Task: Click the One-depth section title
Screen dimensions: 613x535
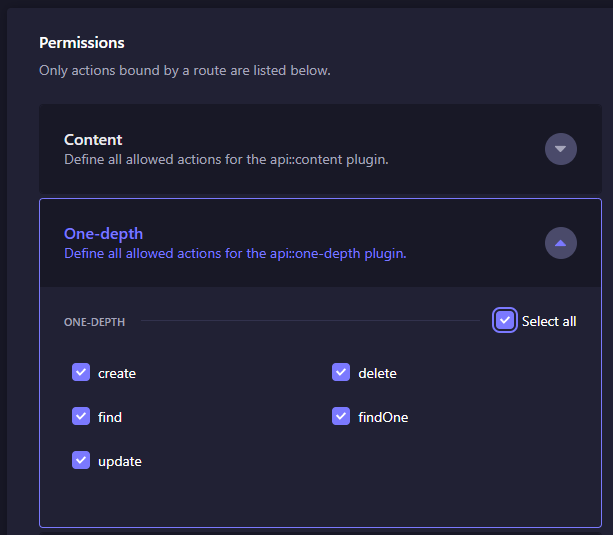Action: pyautogui.click(x=104, y=234)
